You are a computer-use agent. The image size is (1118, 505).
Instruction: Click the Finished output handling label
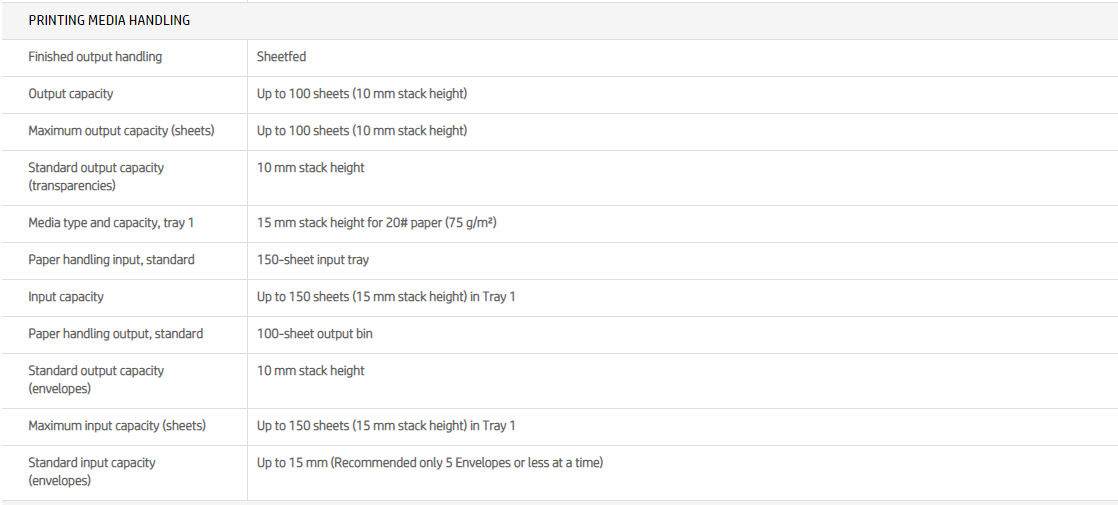95,57
